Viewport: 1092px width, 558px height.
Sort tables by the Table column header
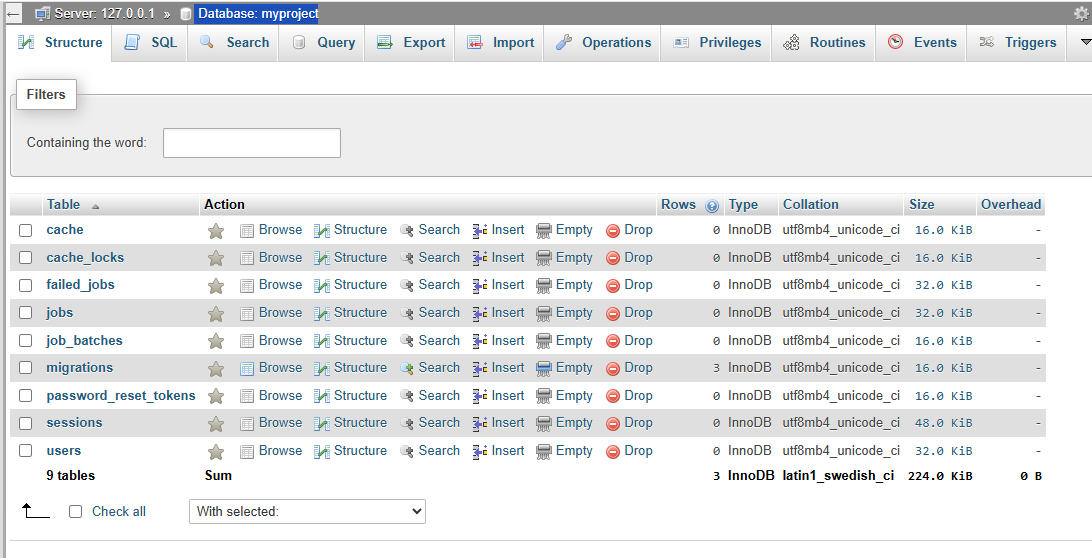pos(63,204)
